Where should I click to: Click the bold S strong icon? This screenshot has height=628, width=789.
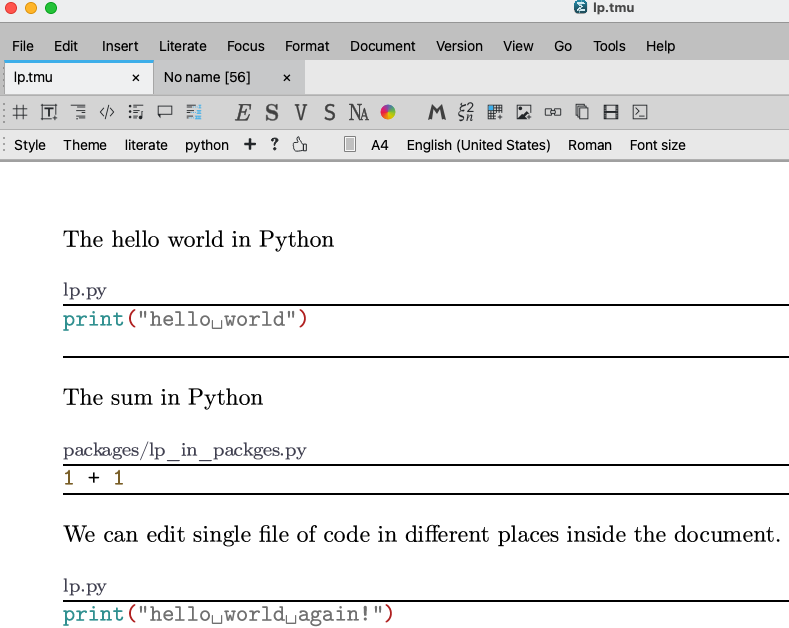pyautogui.click(x=272, y=112)
